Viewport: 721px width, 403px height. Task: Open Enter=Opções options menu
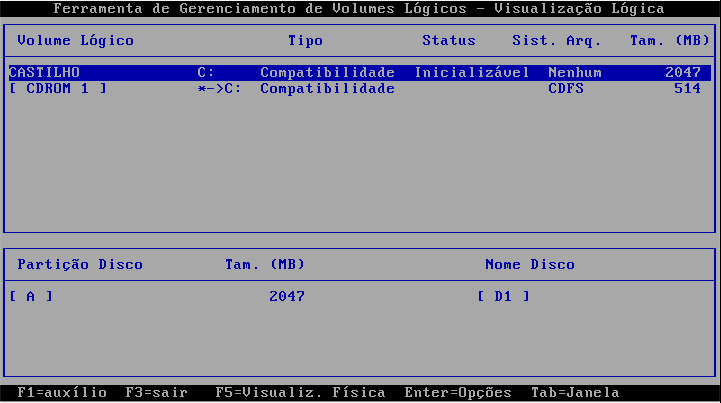coord(457,393)
